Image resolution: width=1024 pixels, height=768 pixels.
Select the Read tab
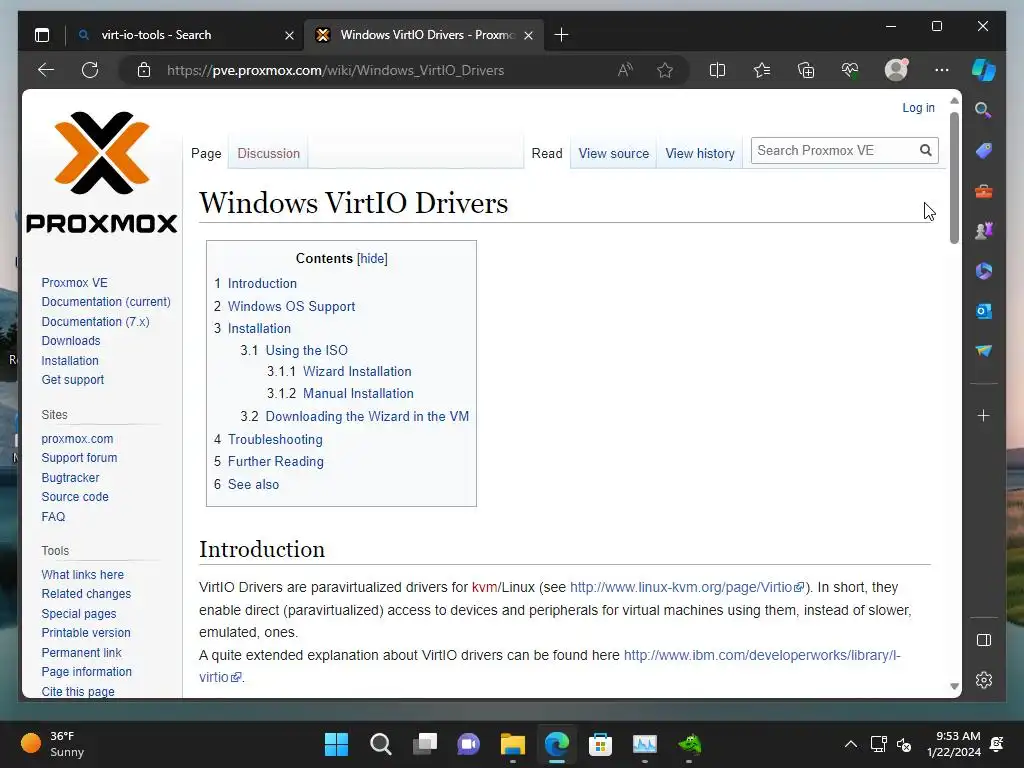coord(547,153)
